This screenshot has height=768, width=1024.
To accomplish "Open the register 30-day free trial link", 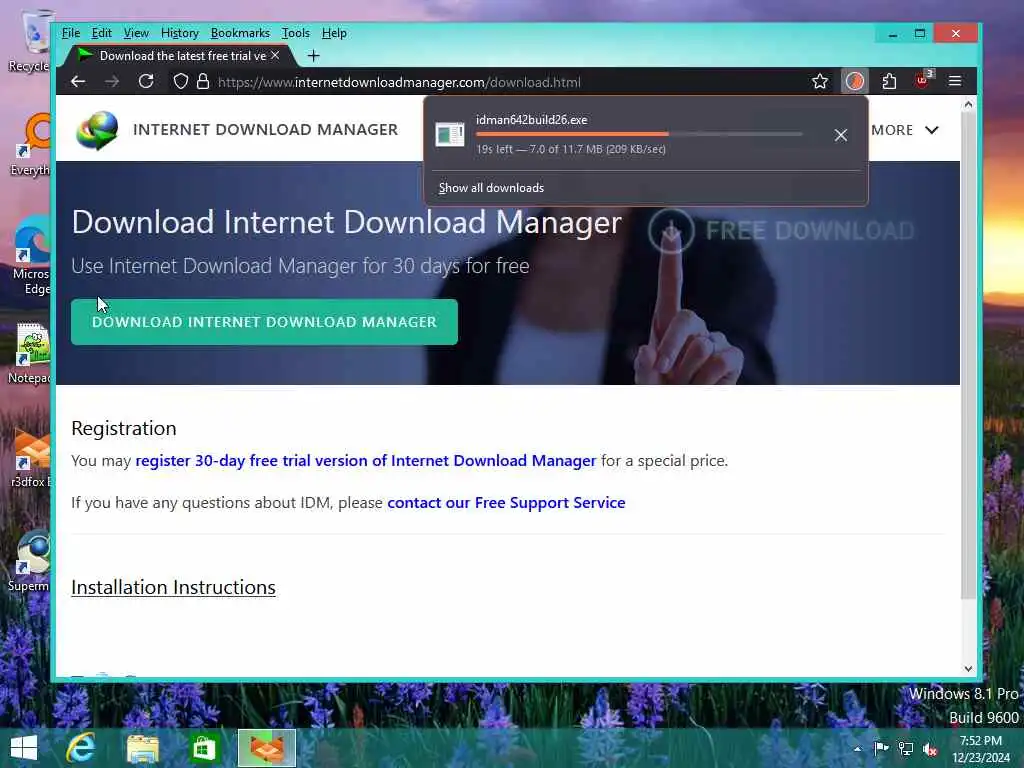I will tap(366, 460).
